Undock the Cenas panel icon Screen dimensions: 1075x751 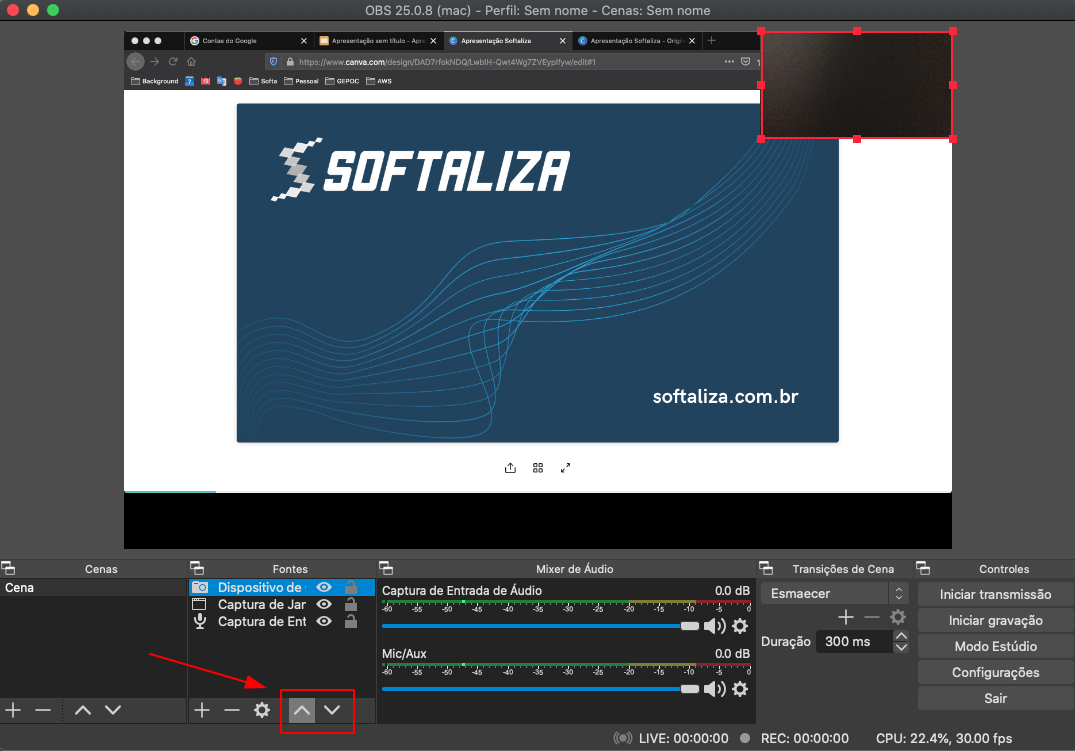(x=8, y=568)
